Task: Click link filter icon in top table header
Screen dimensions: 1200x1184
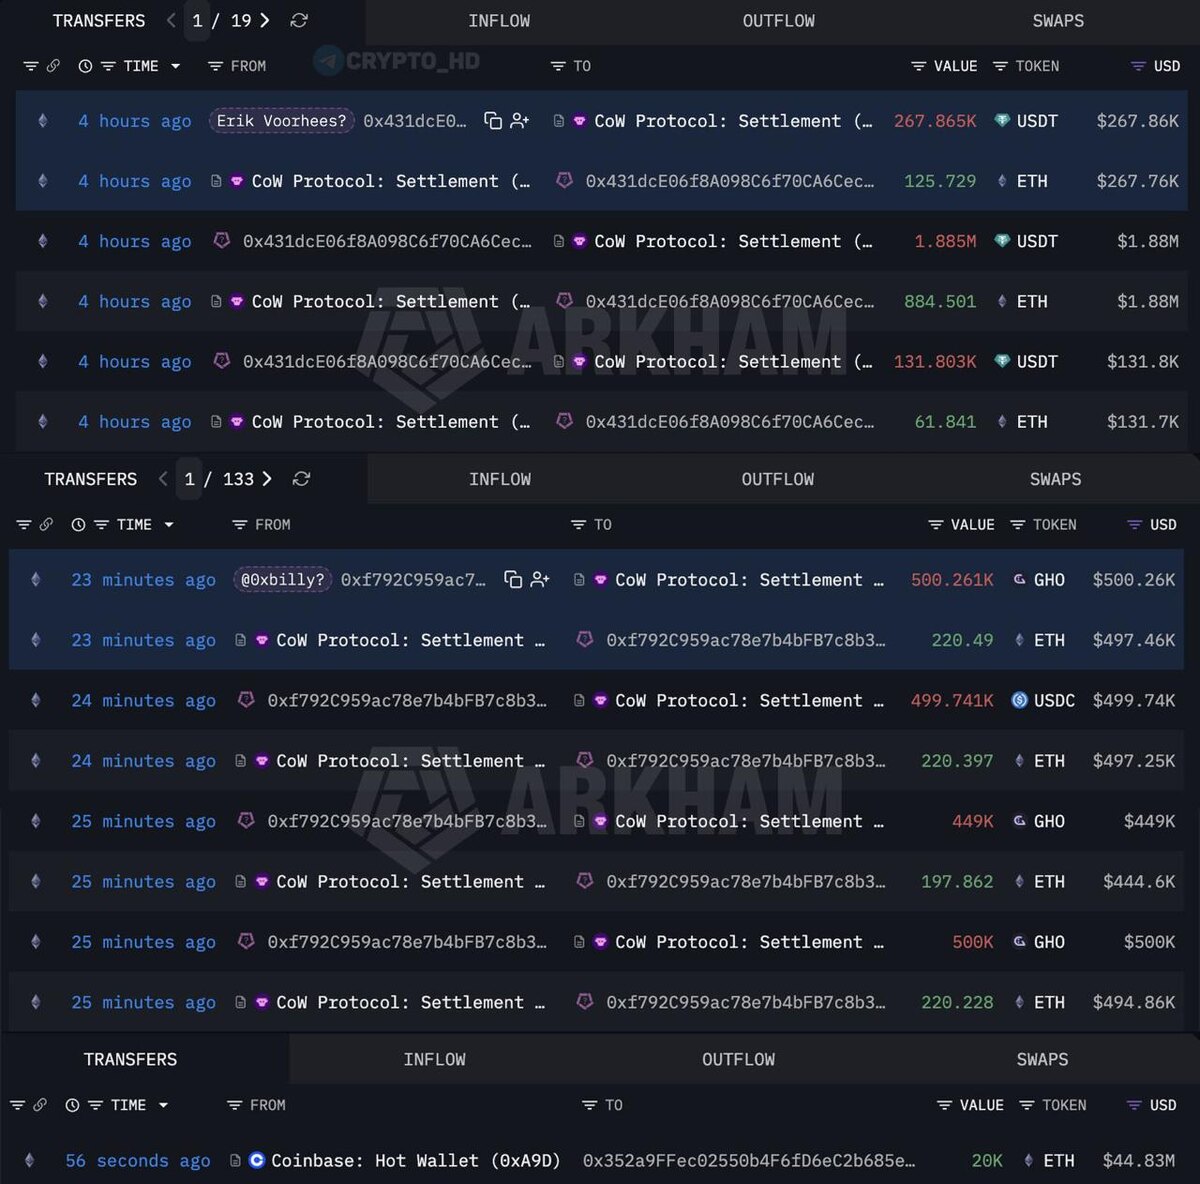Action: [x=53, y=66]
